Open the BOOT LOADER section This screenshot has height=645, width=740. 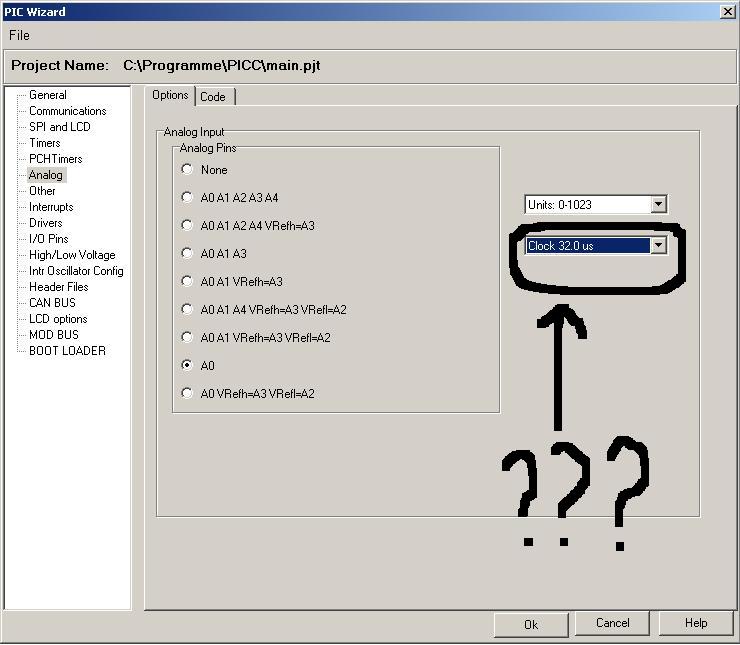[67, 351]
